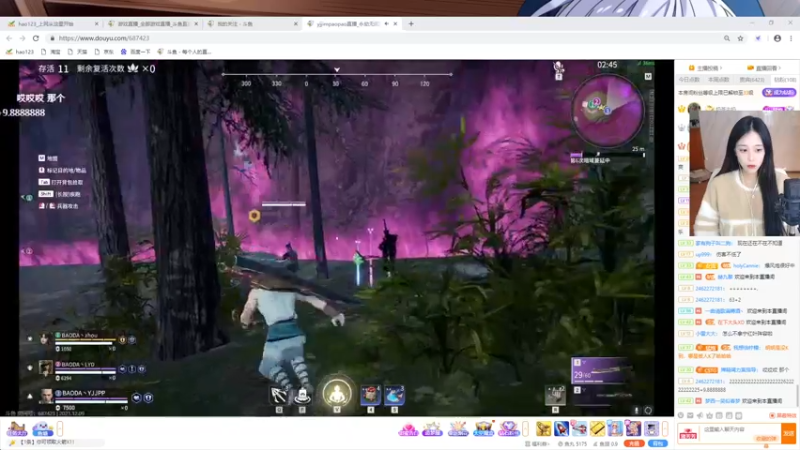Image resolution: width=800 pixels, height=450 pixels.
Task: Click the orange 充值 recharge button
Action: pyautogui.click(x=634, y=443)
